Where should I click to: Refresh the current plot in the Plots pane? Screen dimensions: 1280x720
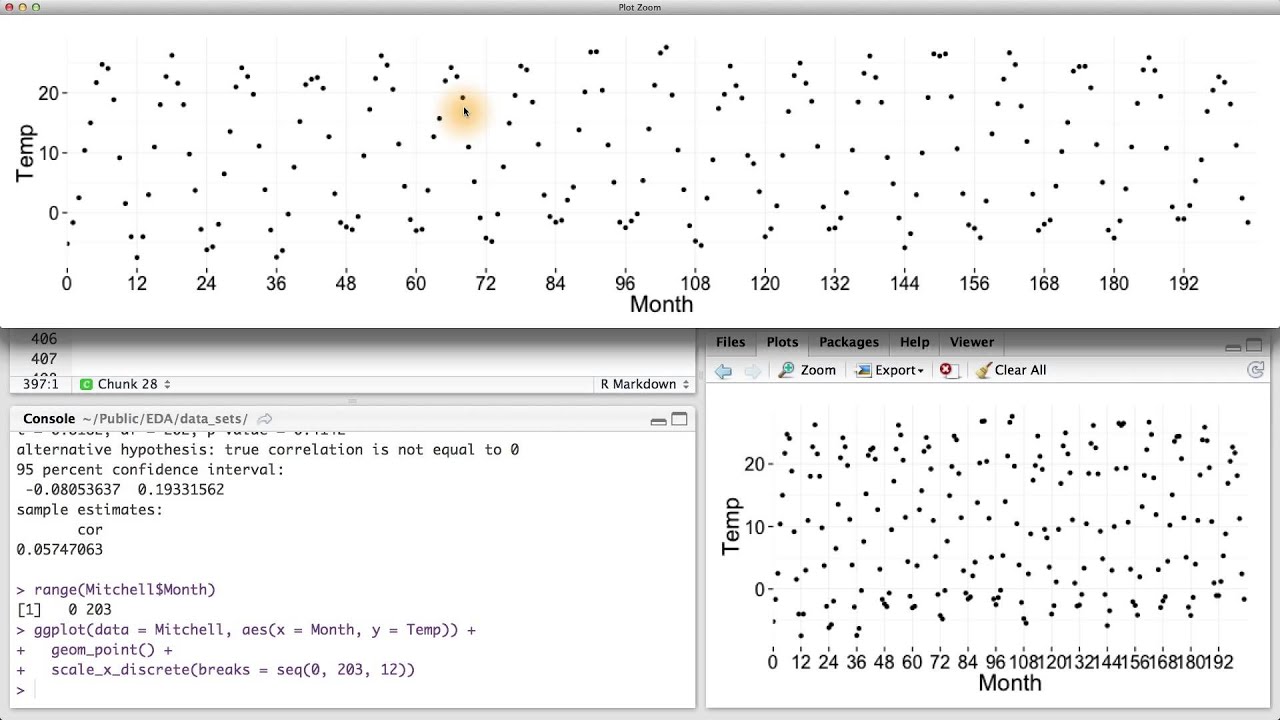(x=1256, y=370)
